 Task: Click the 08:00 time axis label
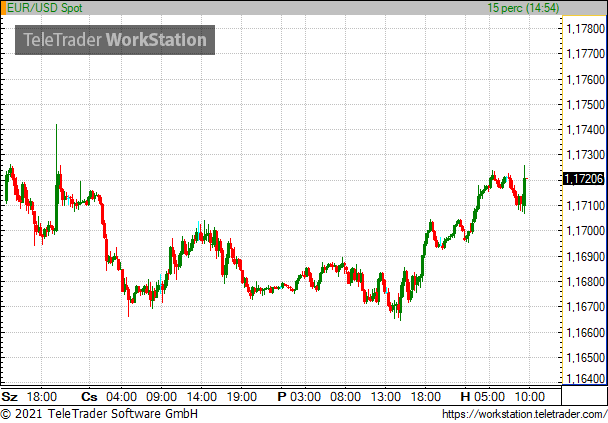point(345,397)
